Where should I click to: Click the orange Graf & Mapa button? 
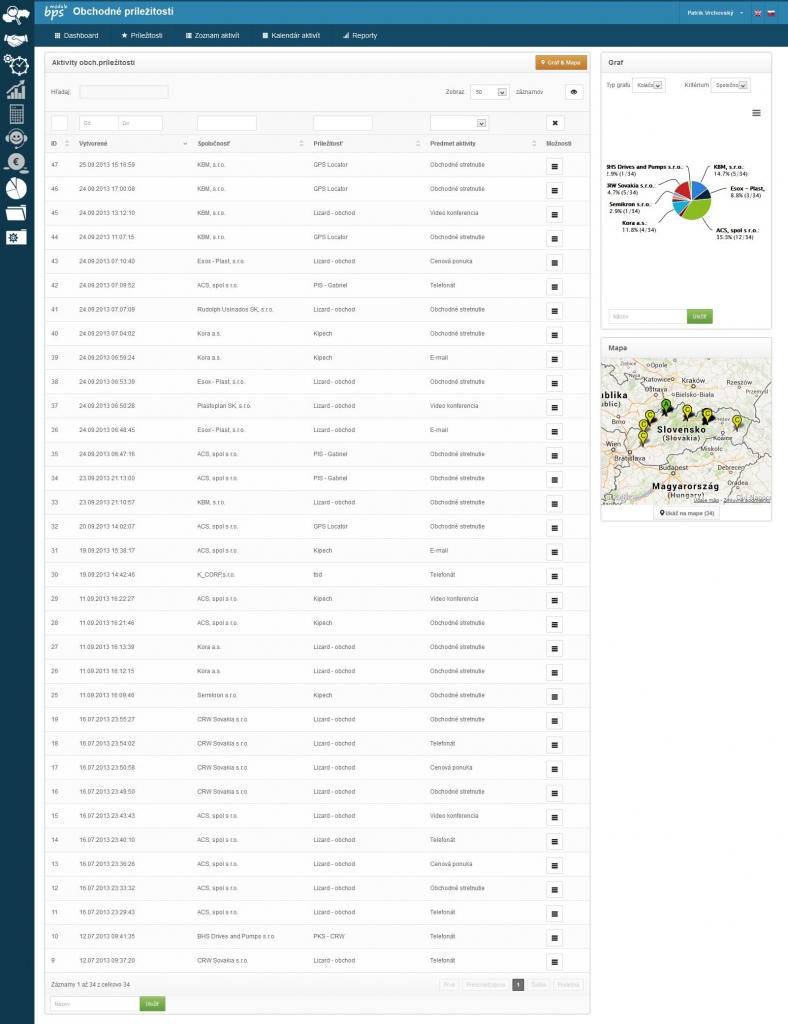[561, 63]
